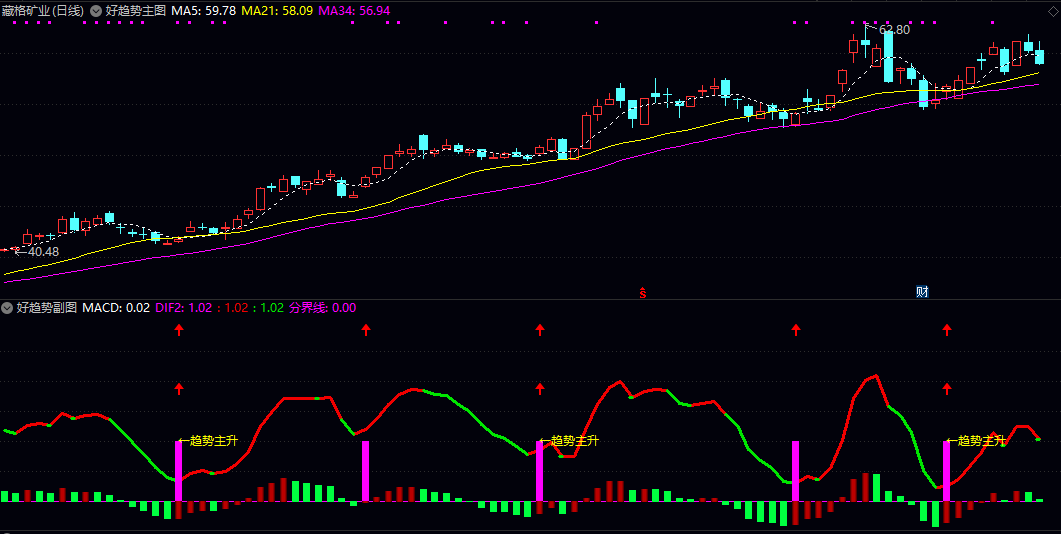Open the dropdown chevron beside 藏格矿业(日线)
1061x534 pixels.
pyautogui.click(x=95, y=11)
